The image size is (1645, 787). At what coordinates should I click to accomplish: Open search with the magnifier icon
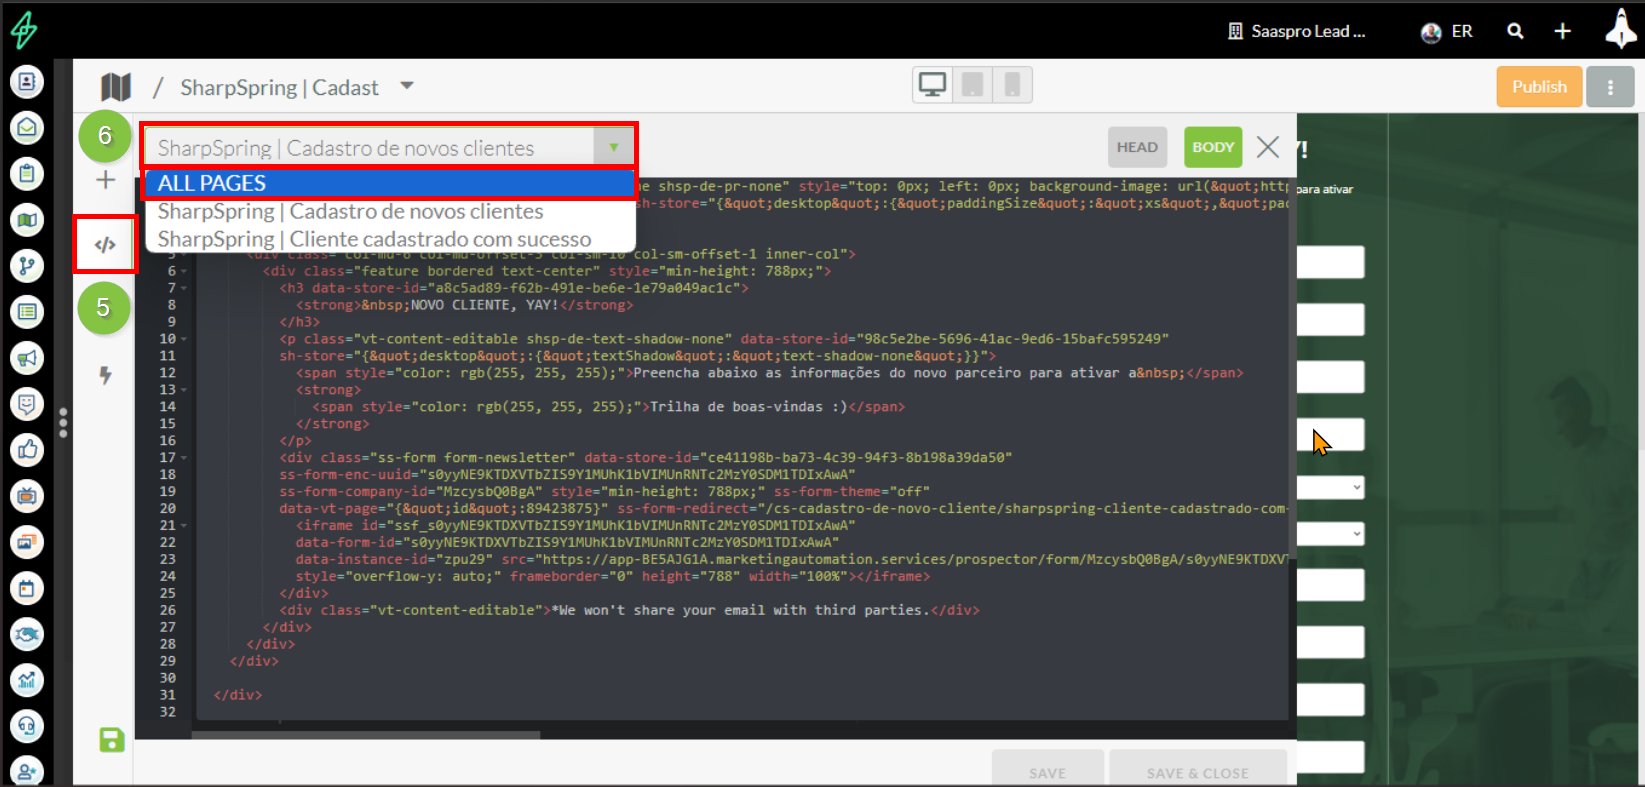point(1515,31)
